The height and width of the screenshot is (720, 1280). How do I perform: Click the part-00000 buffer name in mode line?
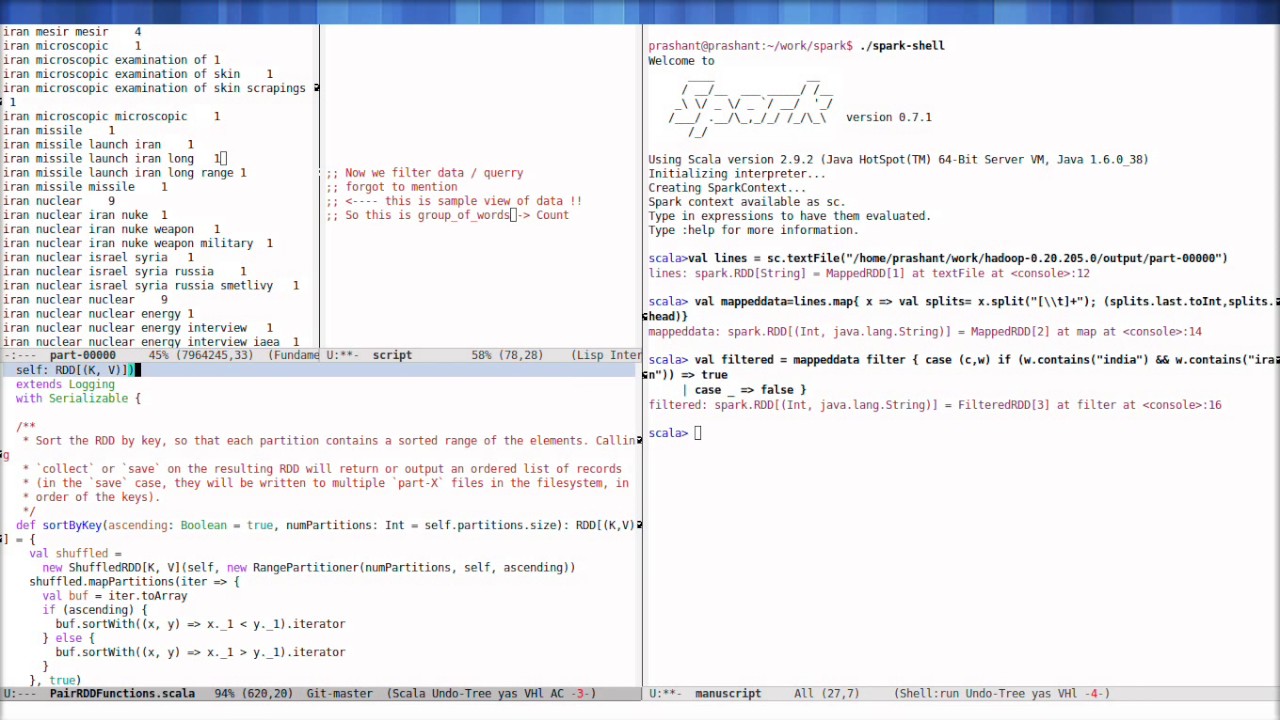82,355
